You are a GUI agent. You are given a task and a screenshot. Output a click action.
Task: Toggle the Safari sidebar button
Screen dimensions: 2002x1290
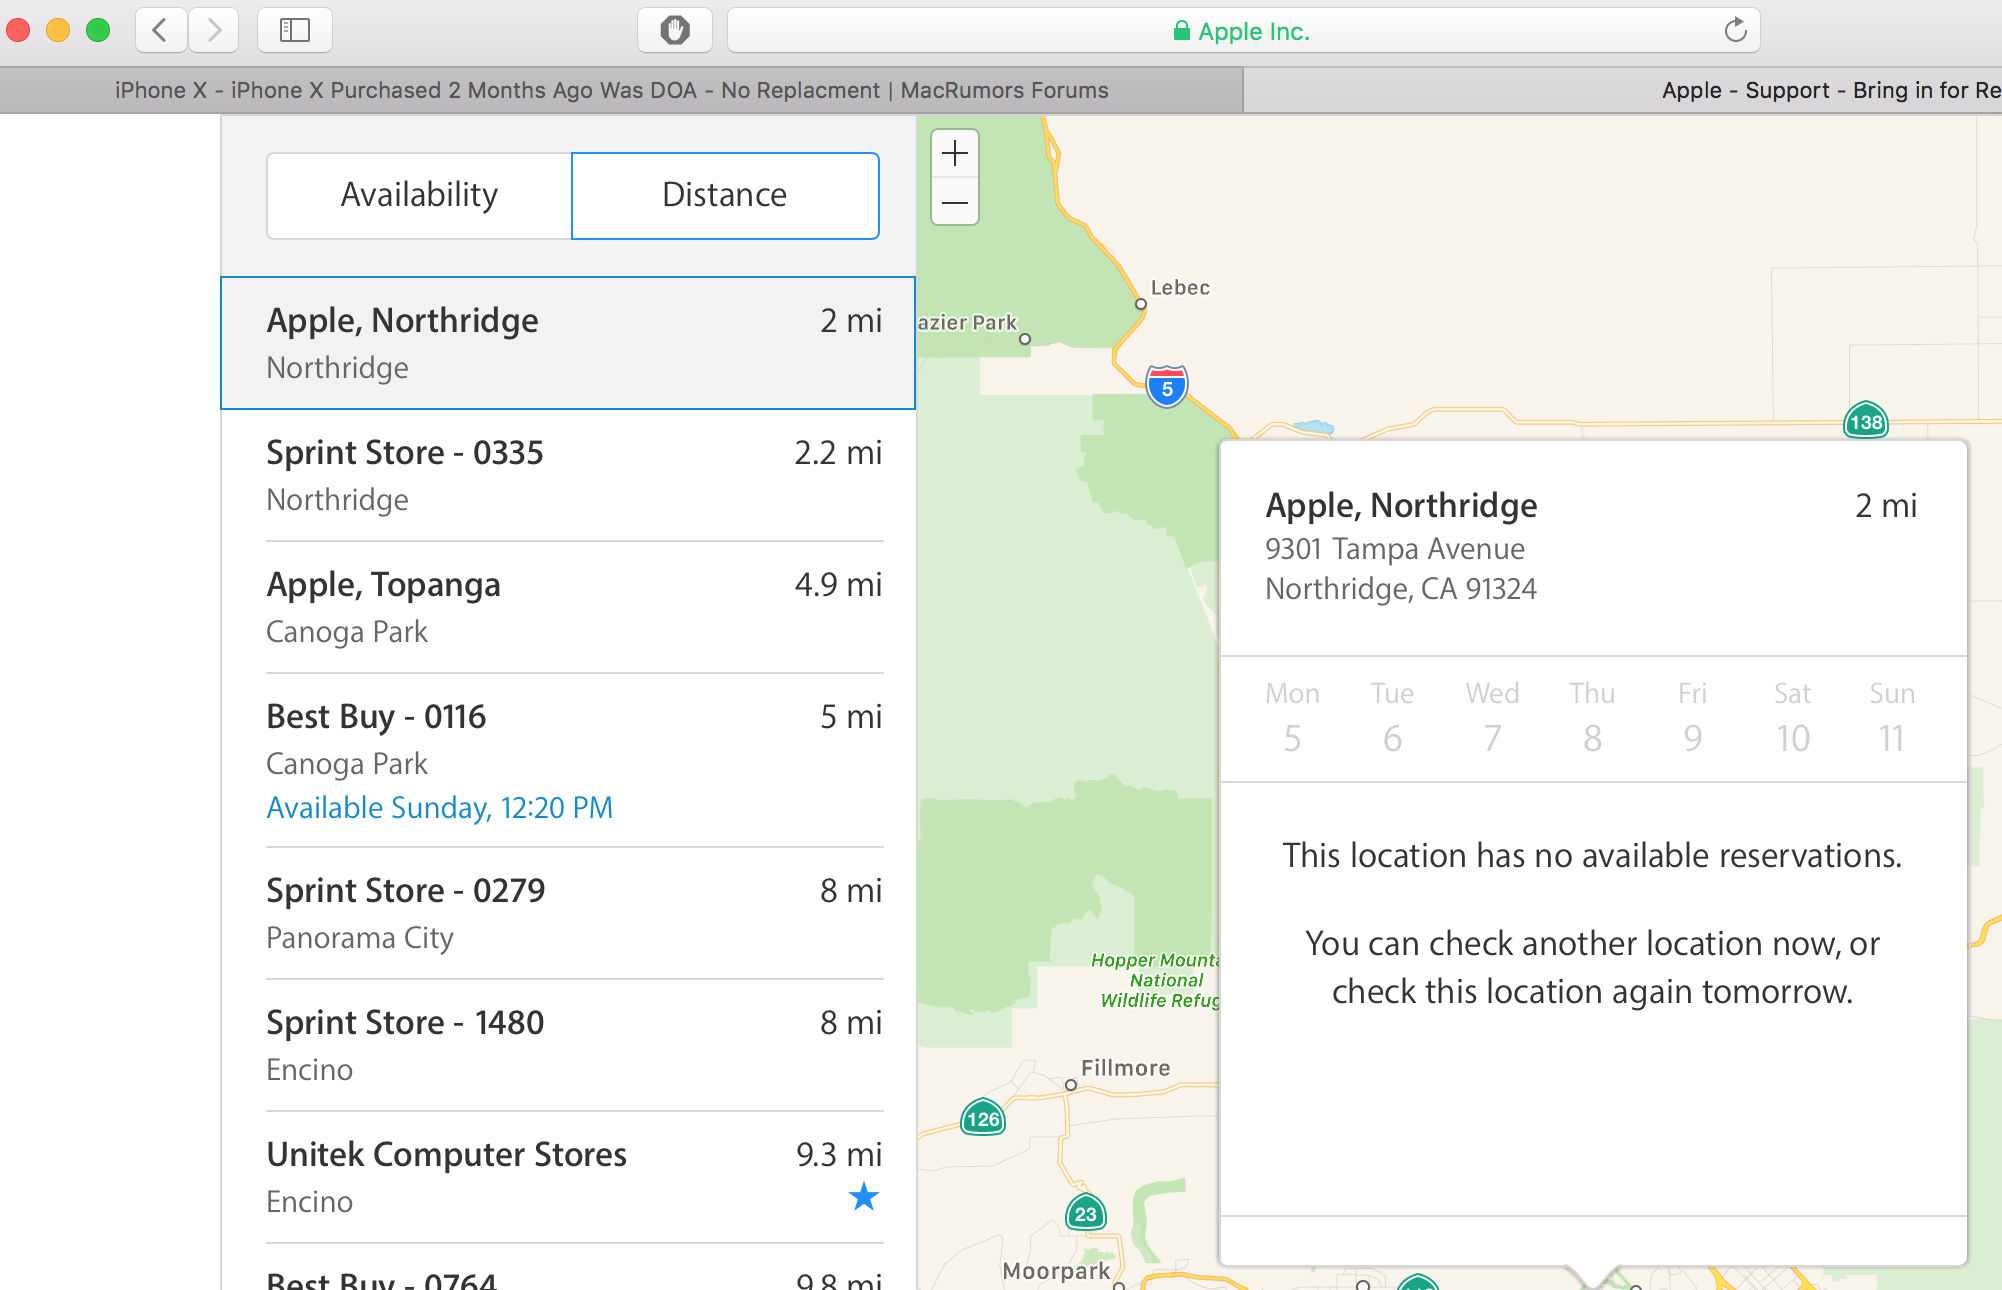point(295,30)
